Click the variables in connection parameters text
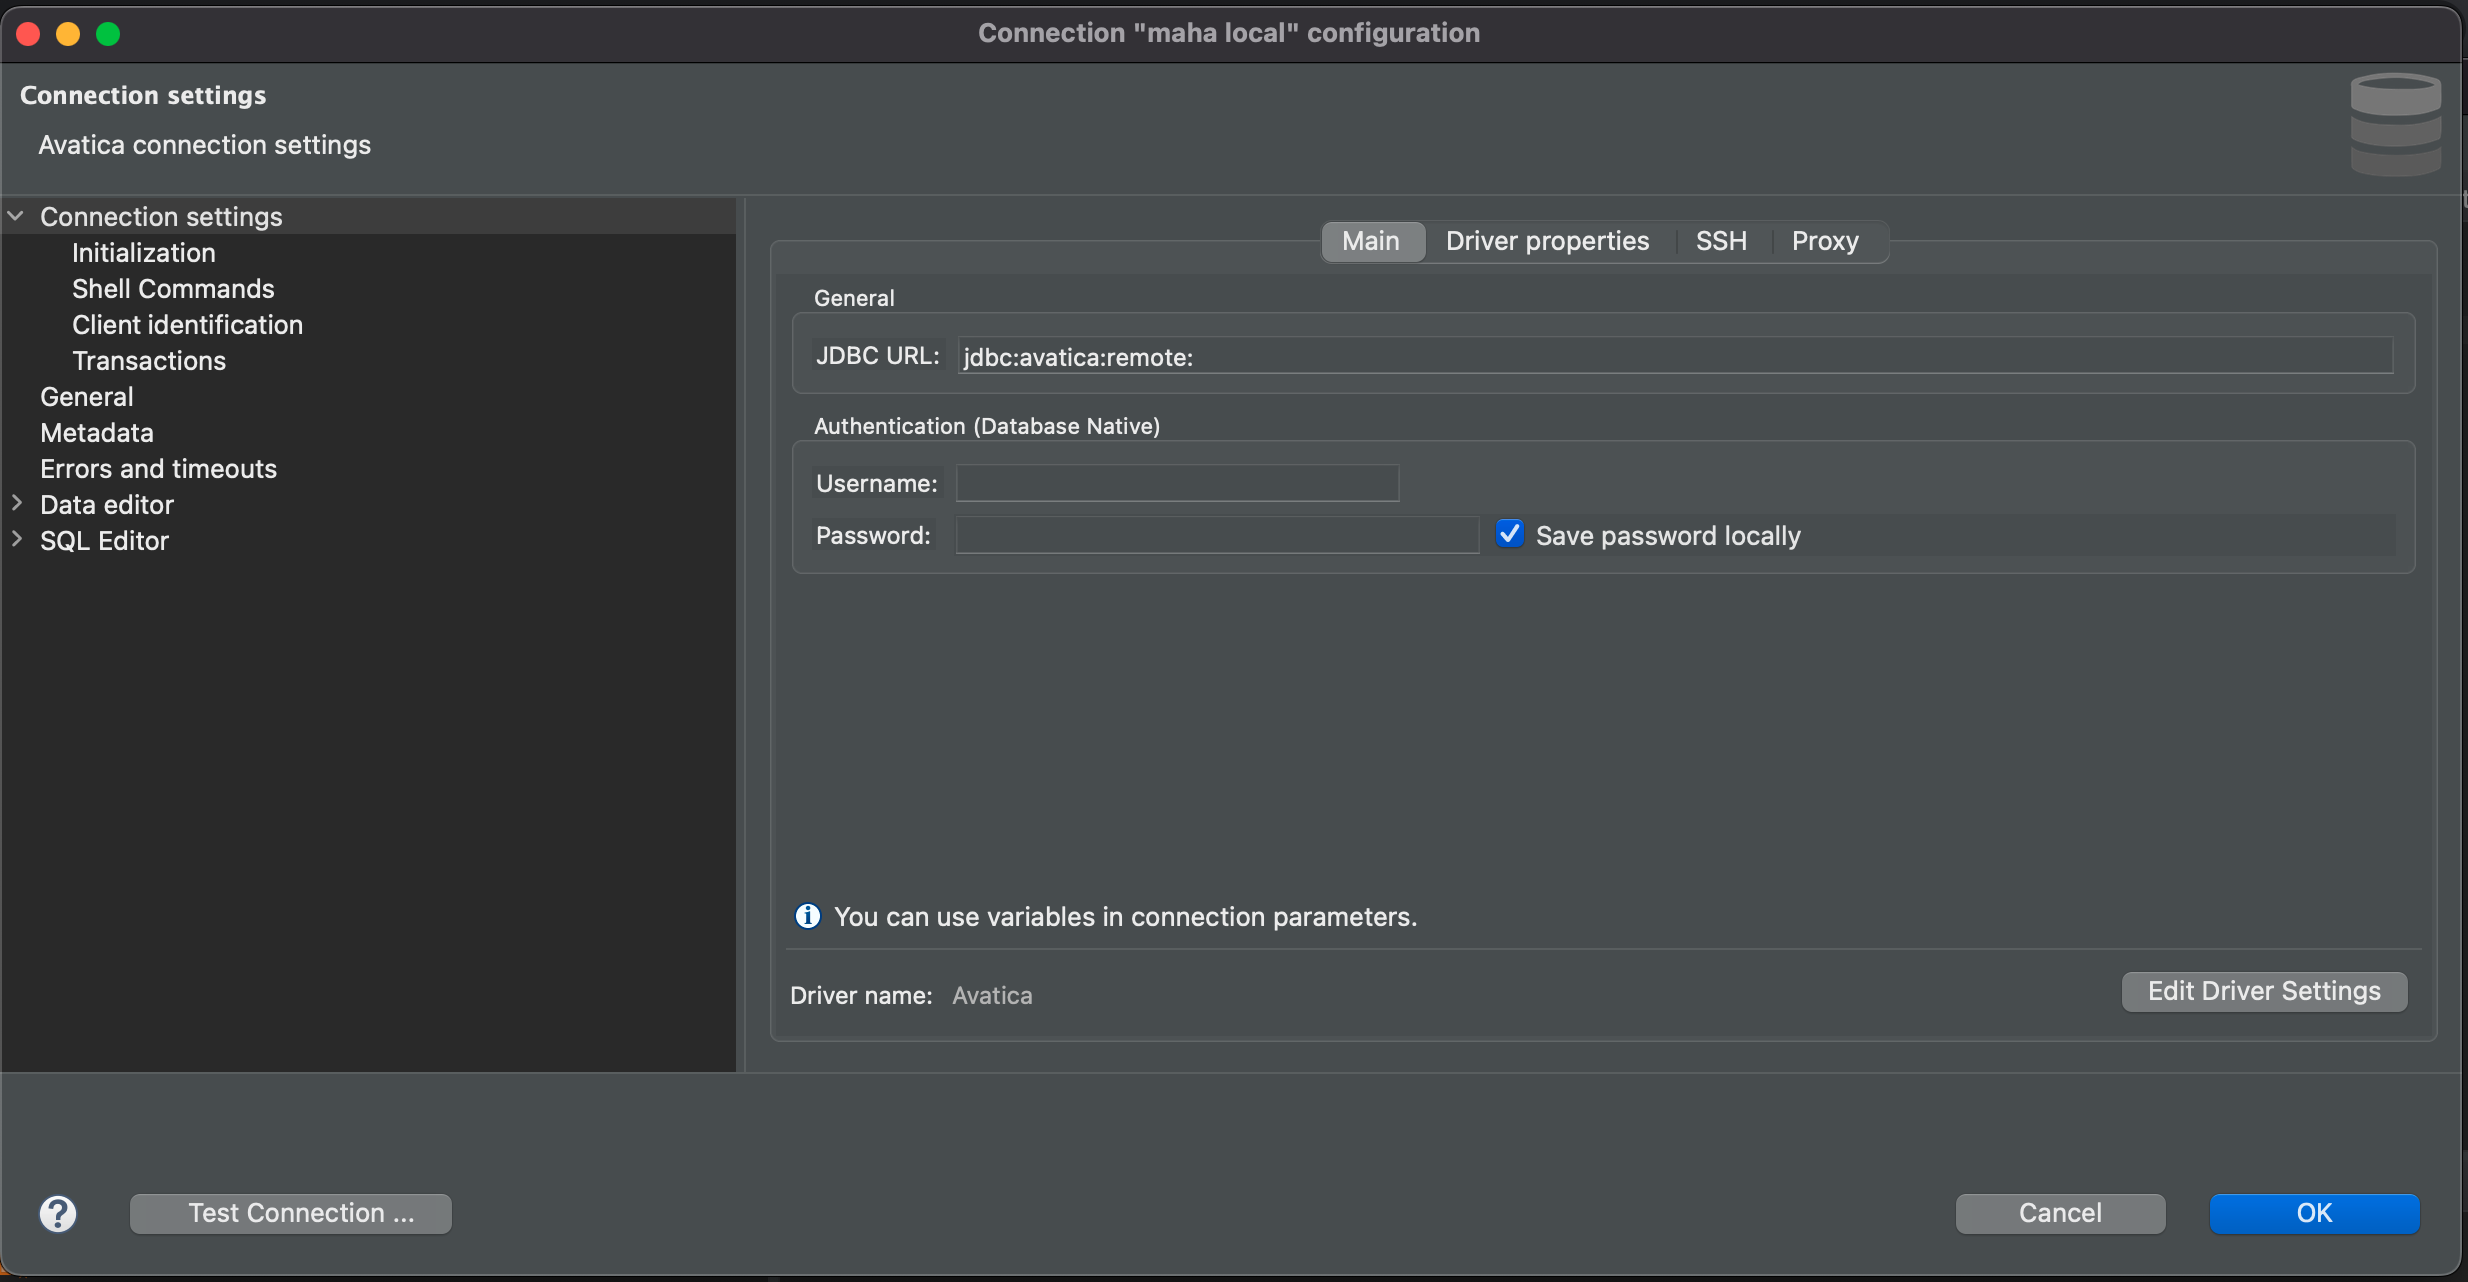Image resolution: width=2468 pixels, height=1282 pixels. click(x=1126, y=917)
